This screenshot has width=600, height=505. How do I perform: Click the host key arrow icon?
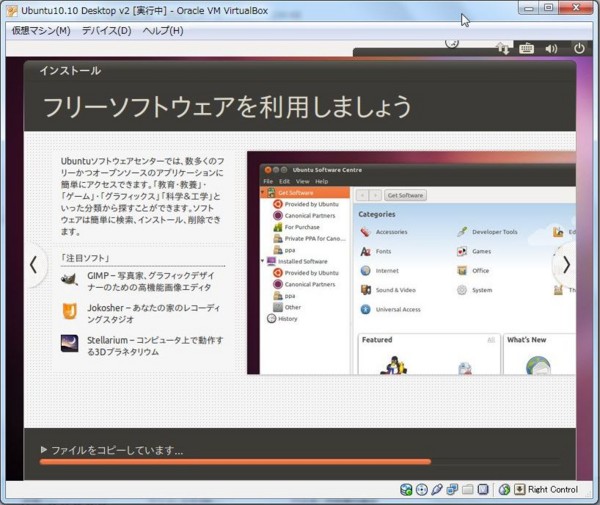click(x=519, y=489)
